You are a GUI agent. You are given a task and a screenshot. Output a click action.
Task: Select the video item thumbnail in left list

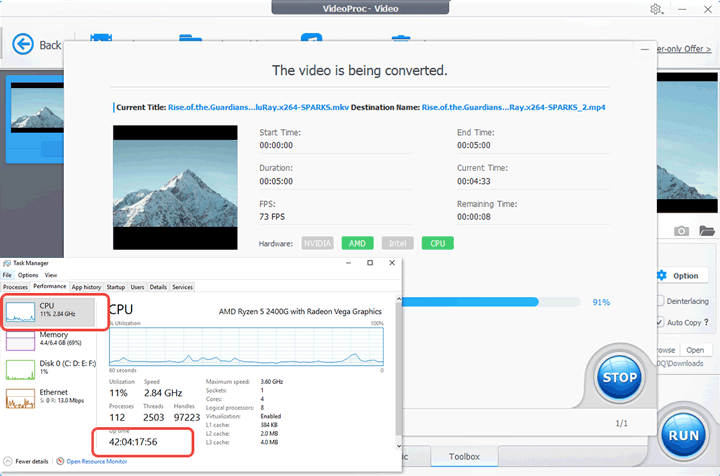[37, 108]
